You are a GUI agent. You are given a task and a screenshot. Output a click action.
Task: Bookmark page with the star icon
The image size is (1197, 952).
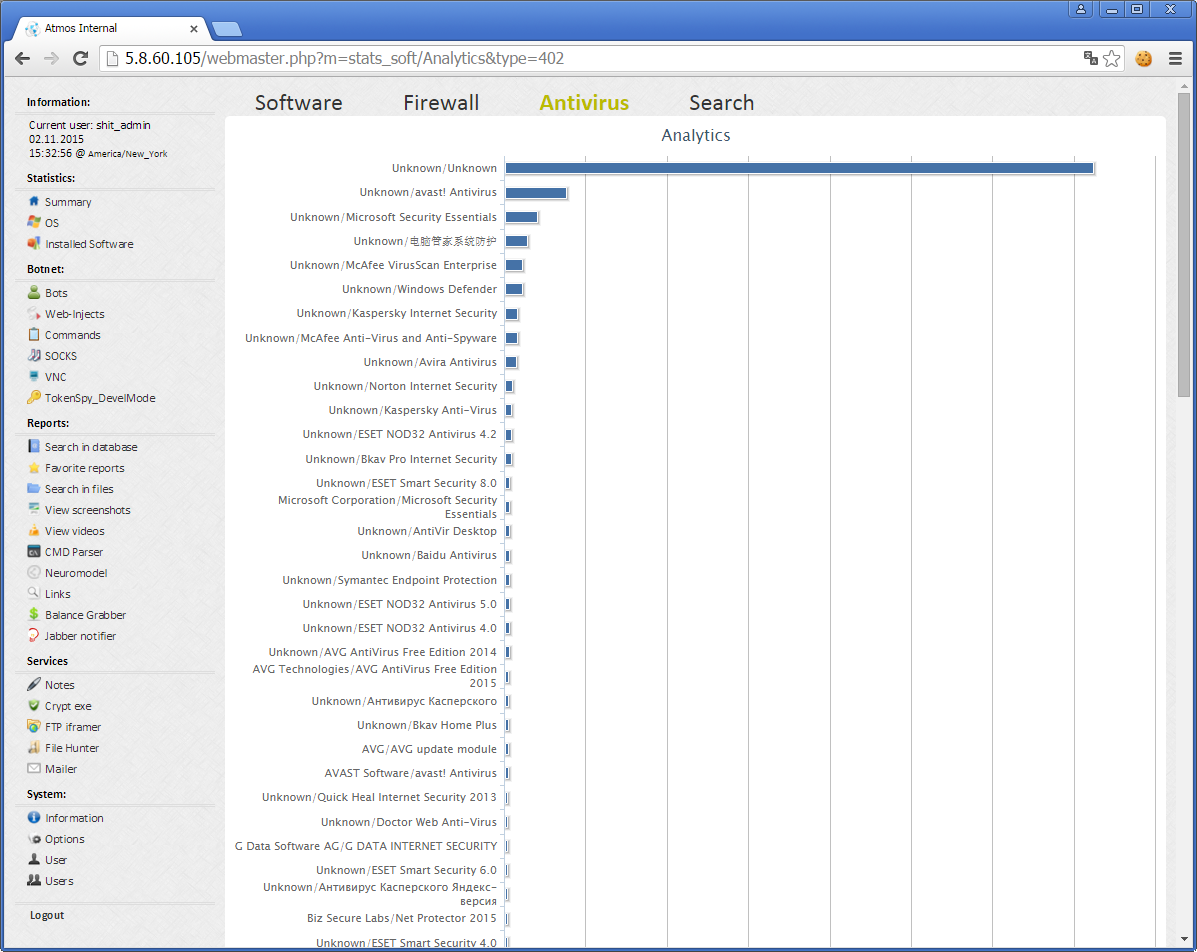pyautogui.click(x=1112, y=58)
